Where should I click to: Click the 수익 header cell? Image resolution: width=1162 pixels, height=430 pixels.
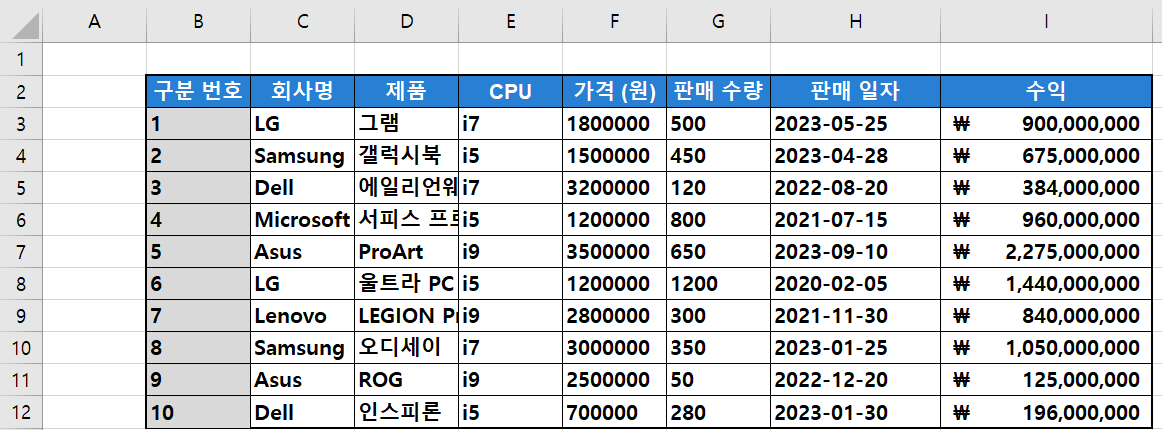coord(1046,91)
